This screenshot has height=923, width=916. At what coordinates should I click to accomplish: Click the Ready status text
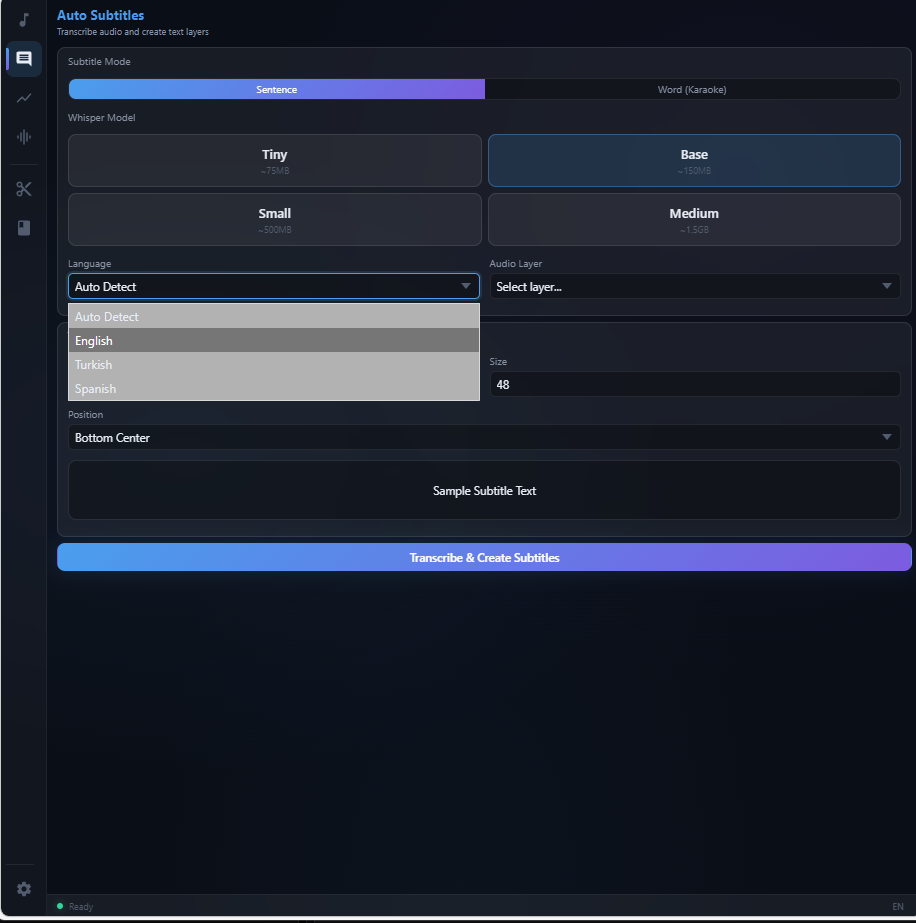click(x=81, y=907)
